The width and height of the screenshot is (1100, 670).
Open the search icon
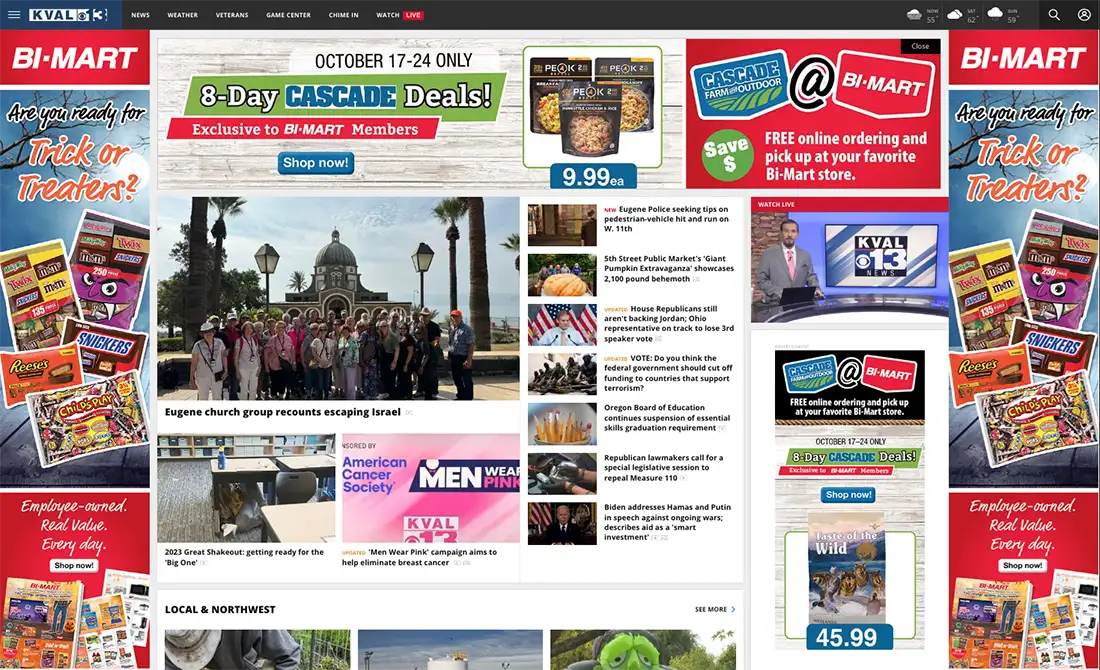coord(1054,15)
